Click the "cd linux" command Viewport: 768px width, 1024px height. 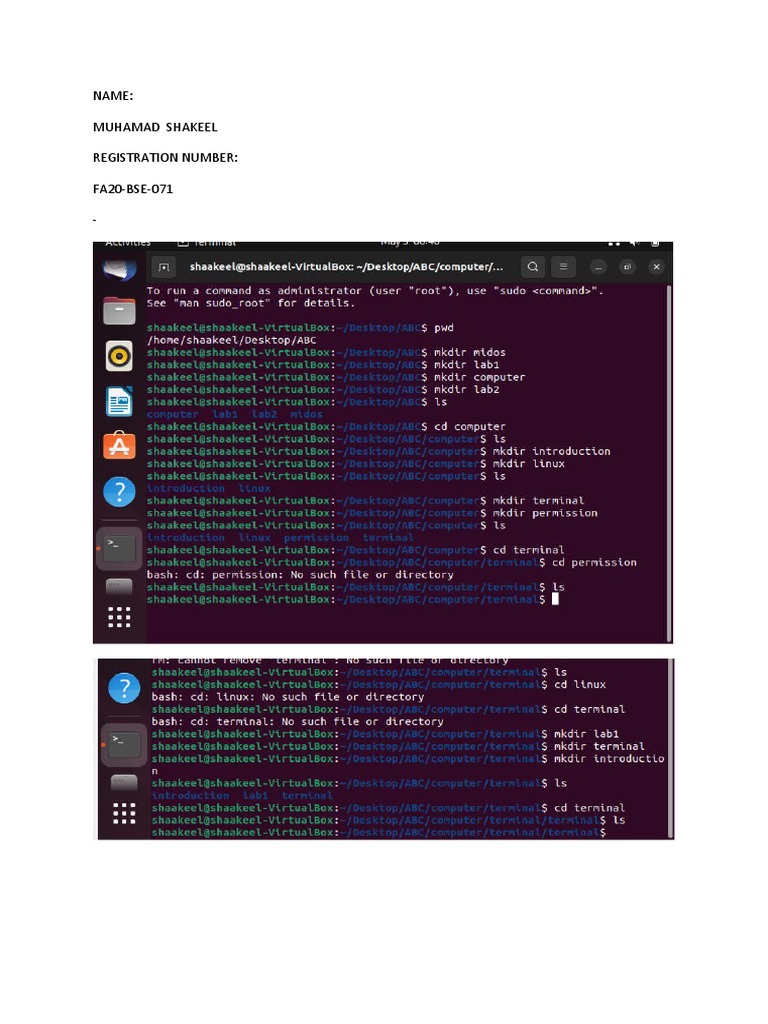581,684
